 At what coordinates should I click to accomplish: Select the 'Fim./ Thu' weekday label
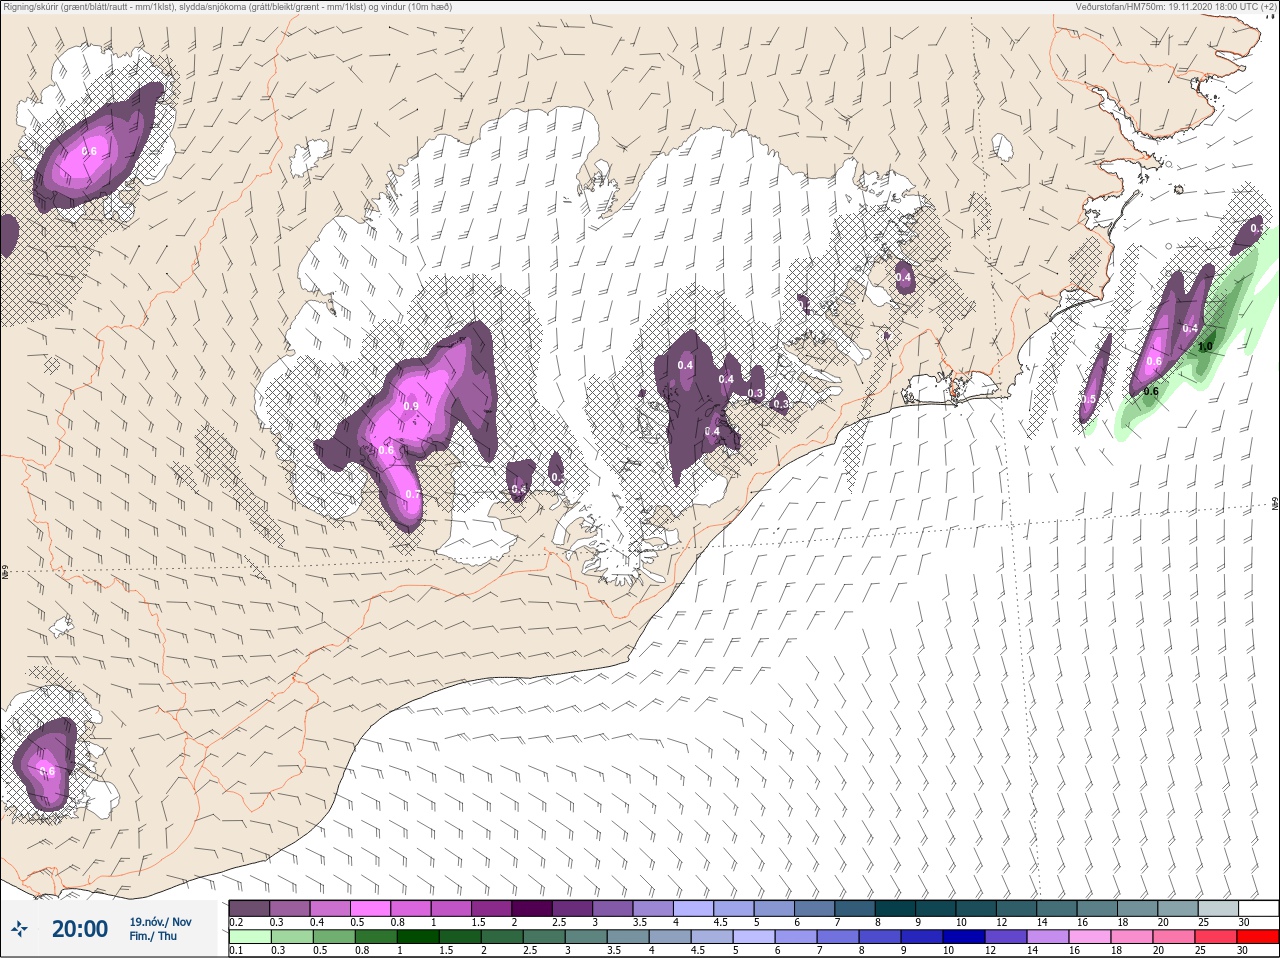click(x=153, y=936)
